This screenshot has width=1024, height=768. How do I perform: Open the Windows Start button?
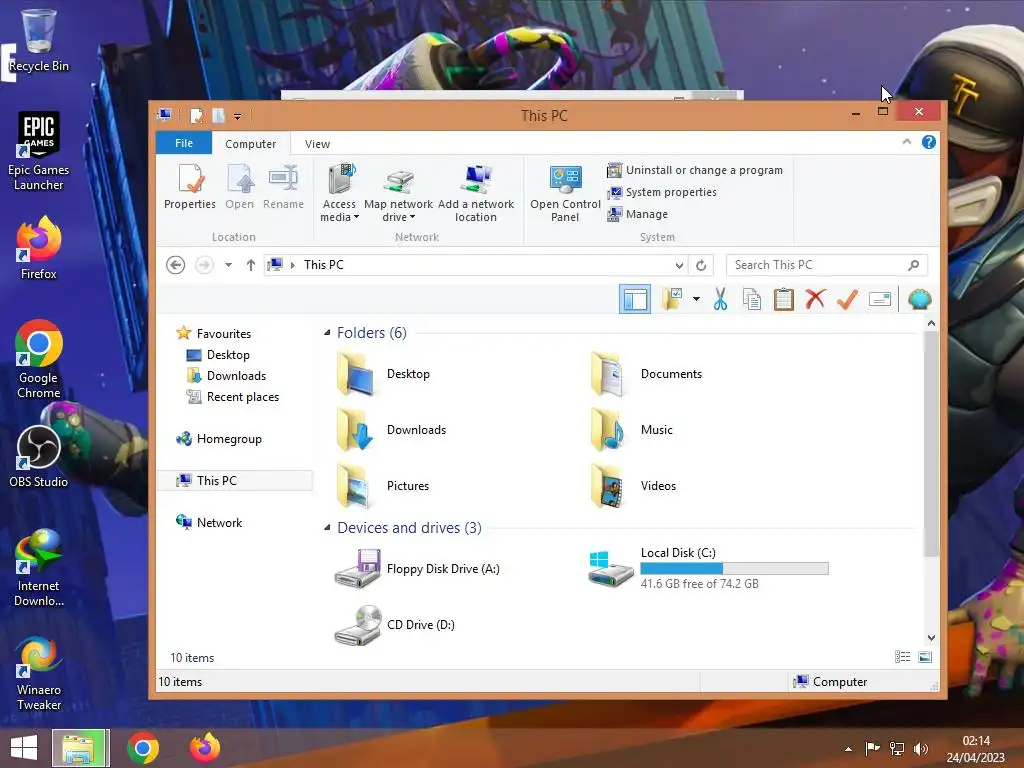click(x=24, y=748)
